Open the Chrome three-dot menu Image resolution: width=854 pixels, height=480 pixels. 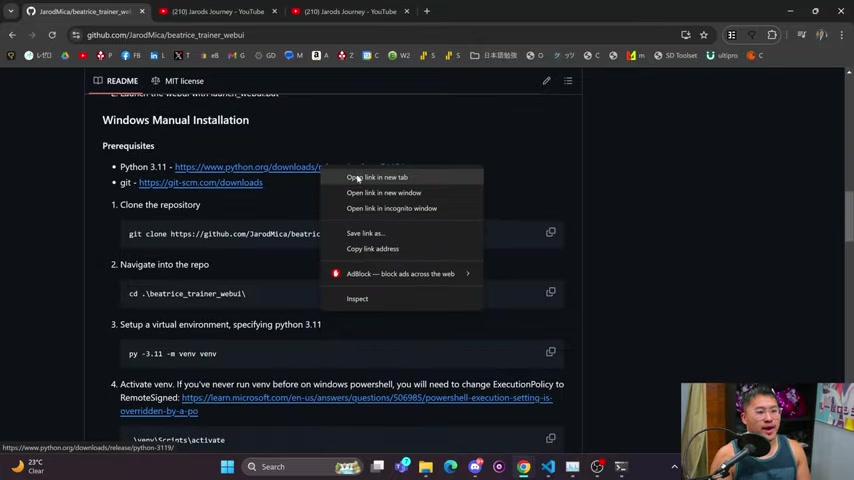coord(841,35)
